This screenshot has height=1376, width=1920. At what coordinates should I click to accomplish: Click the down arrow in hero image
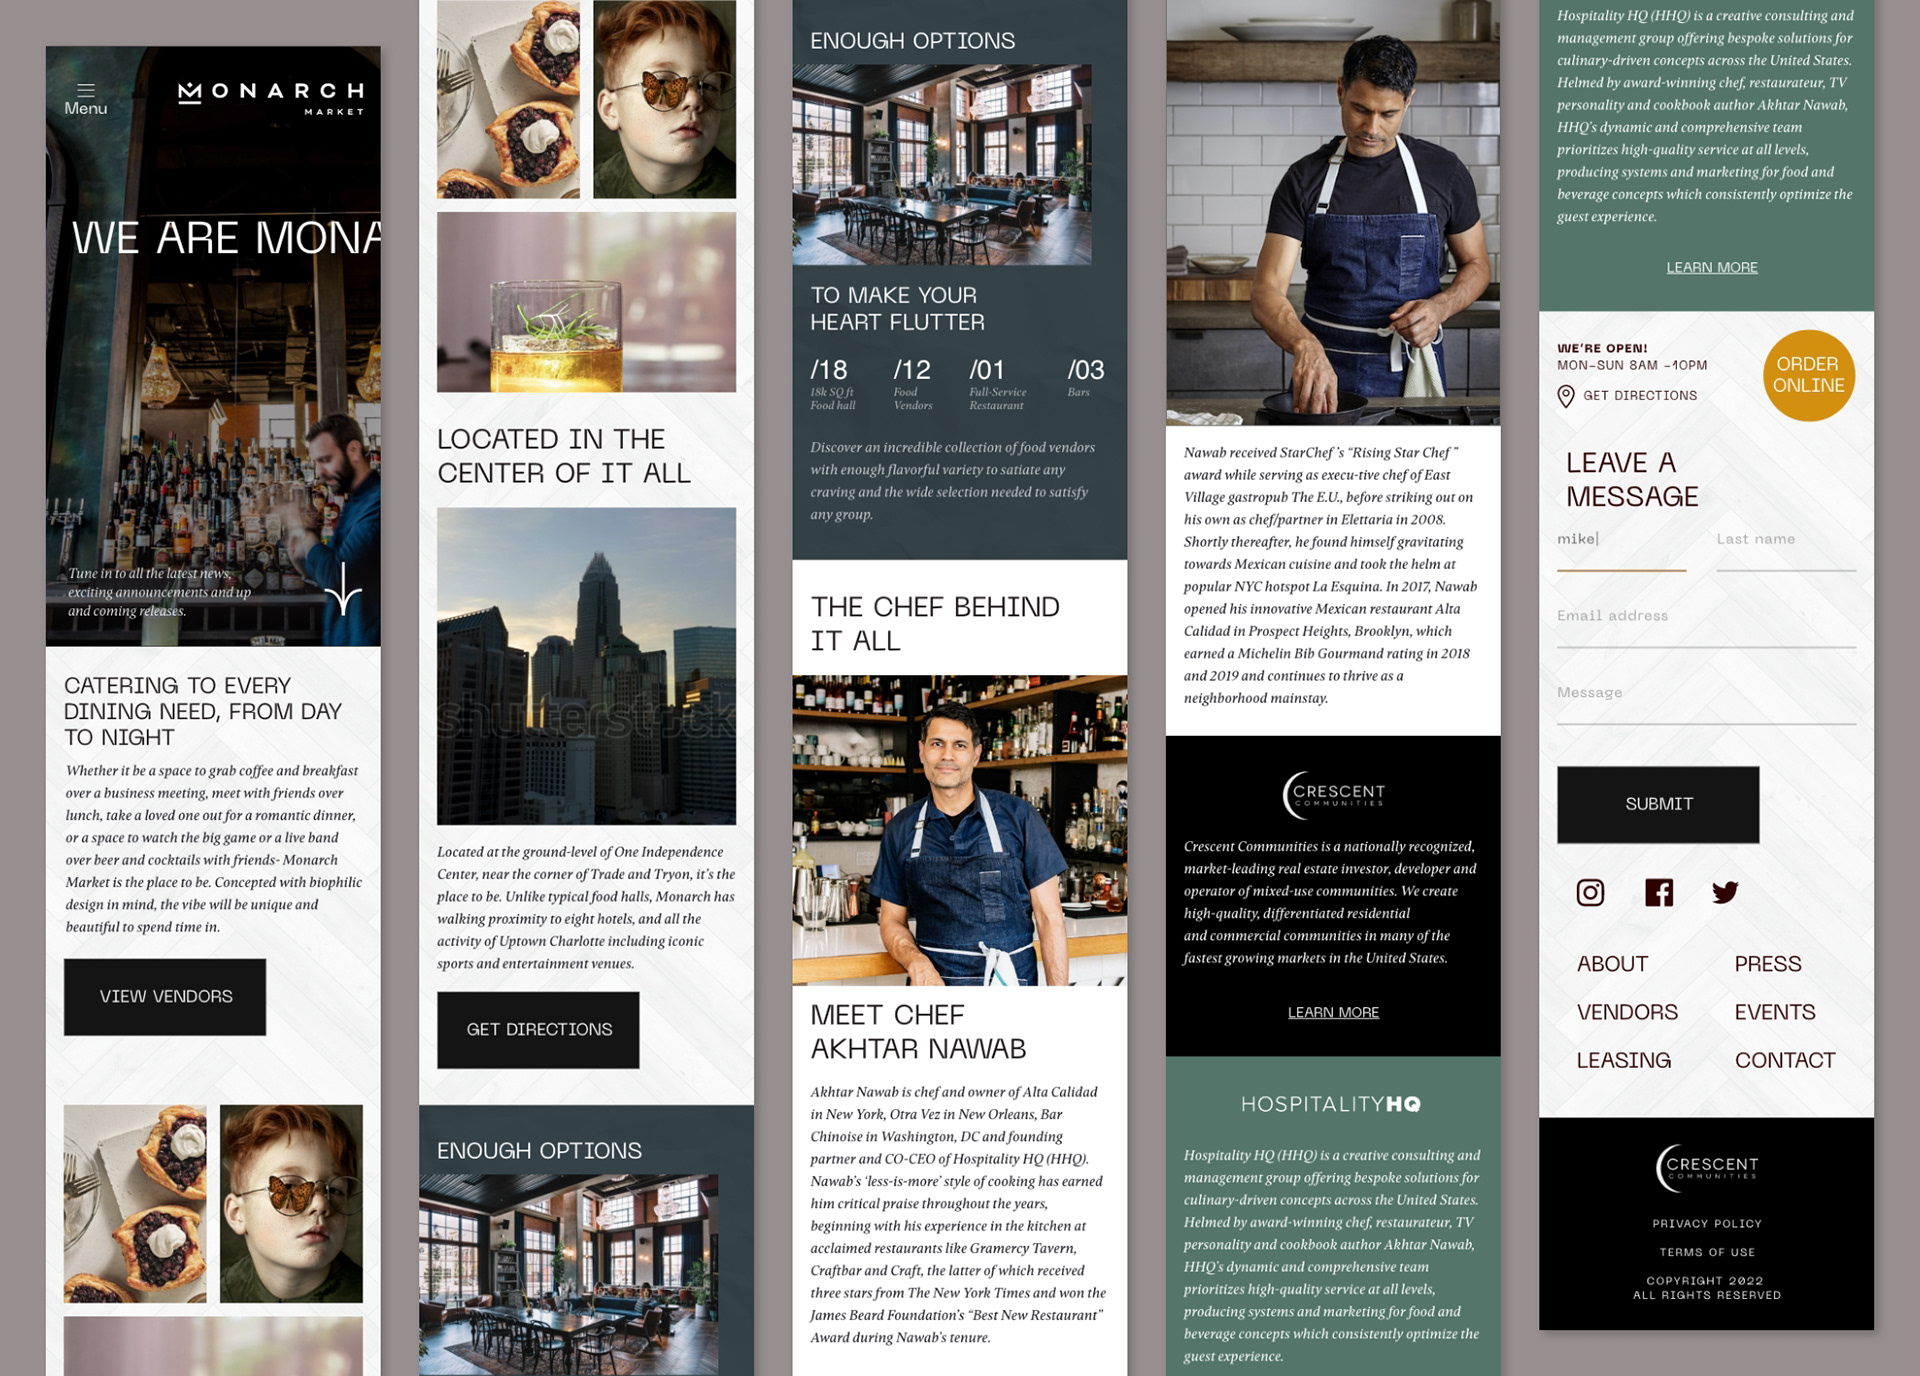343,589
